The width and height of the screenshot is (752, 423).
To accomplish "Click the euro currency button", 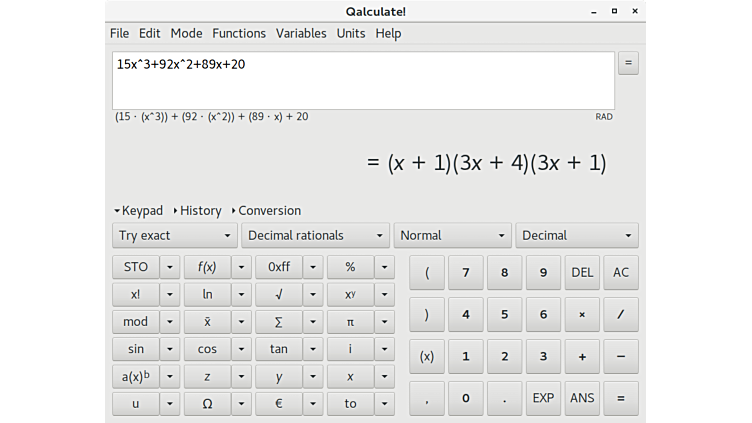I will tap(278, 404).
